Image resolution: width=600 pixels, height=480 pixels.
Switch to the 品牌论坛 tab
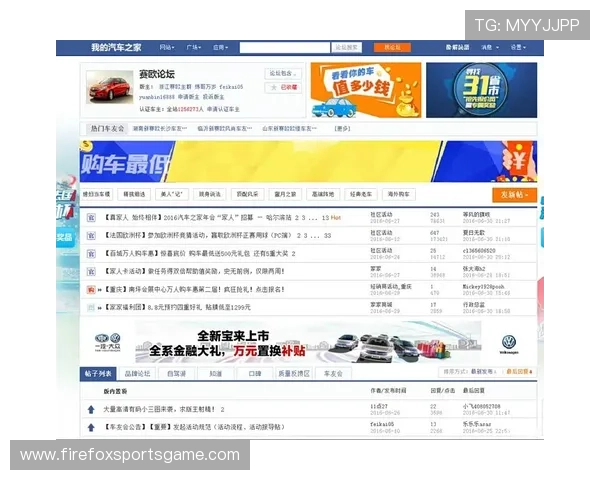[x=137, y=374]
